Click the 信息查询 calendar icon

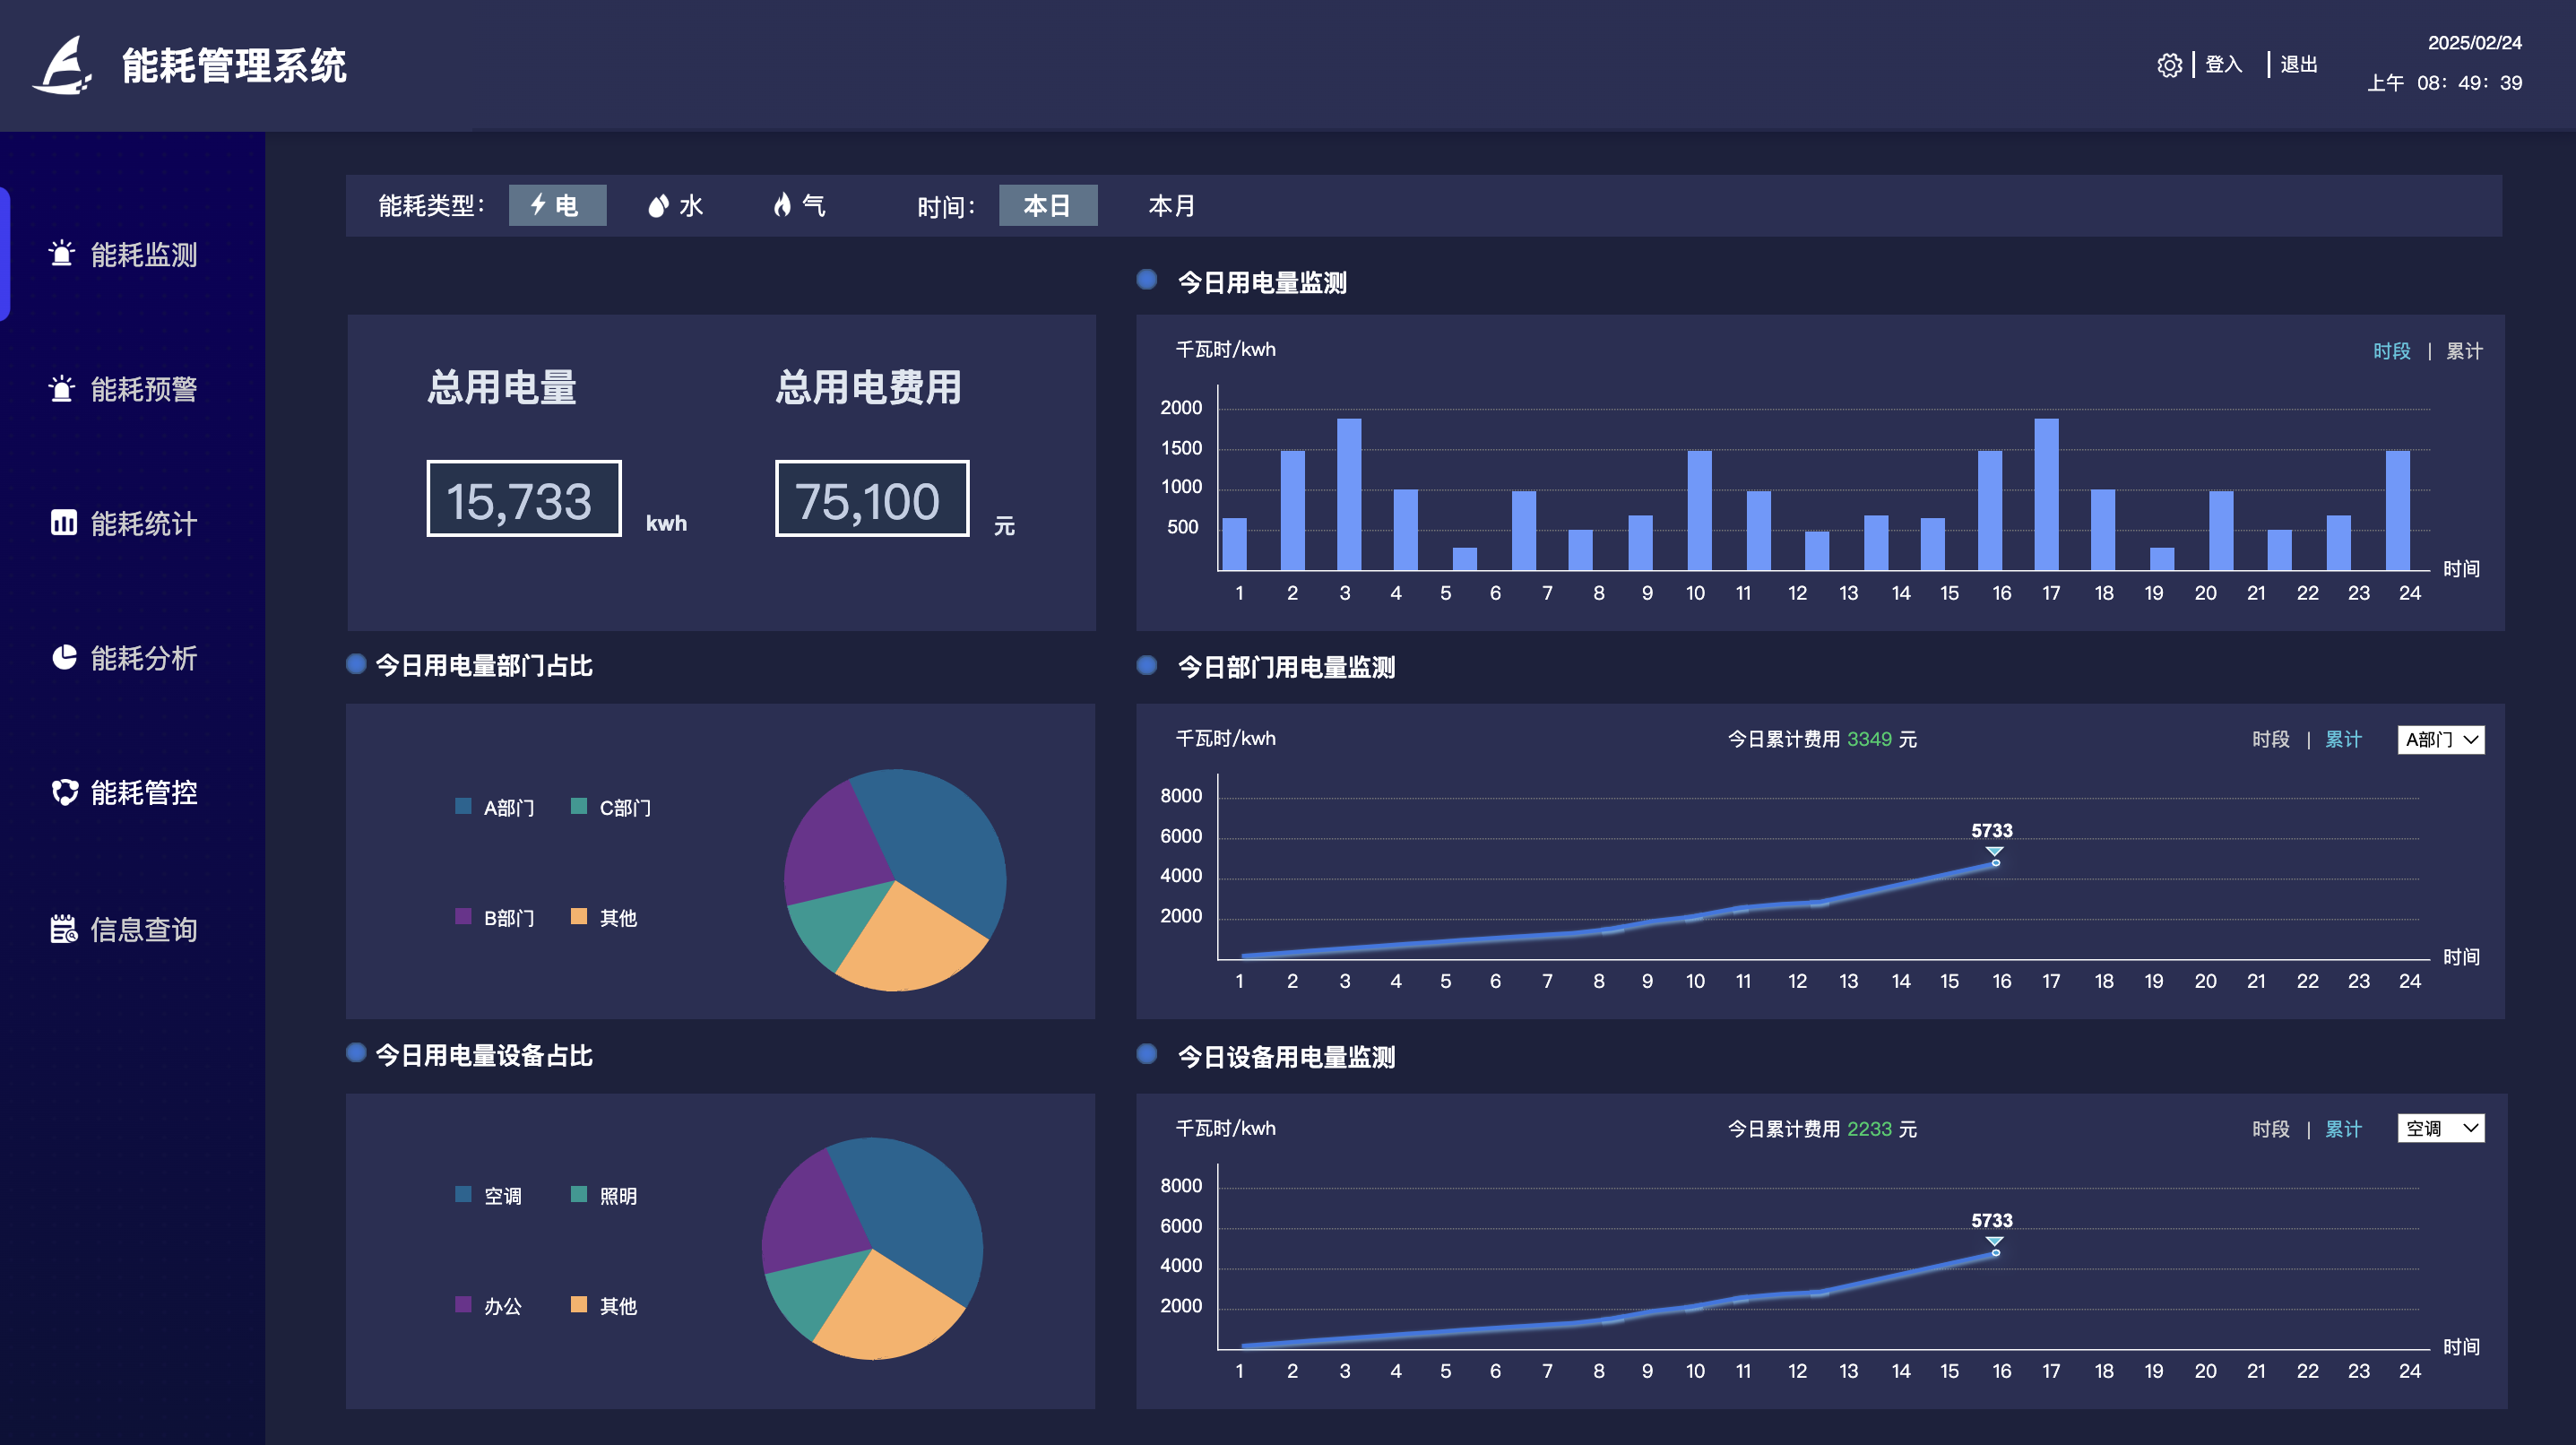pyautogui.click(x=63, y=929)
